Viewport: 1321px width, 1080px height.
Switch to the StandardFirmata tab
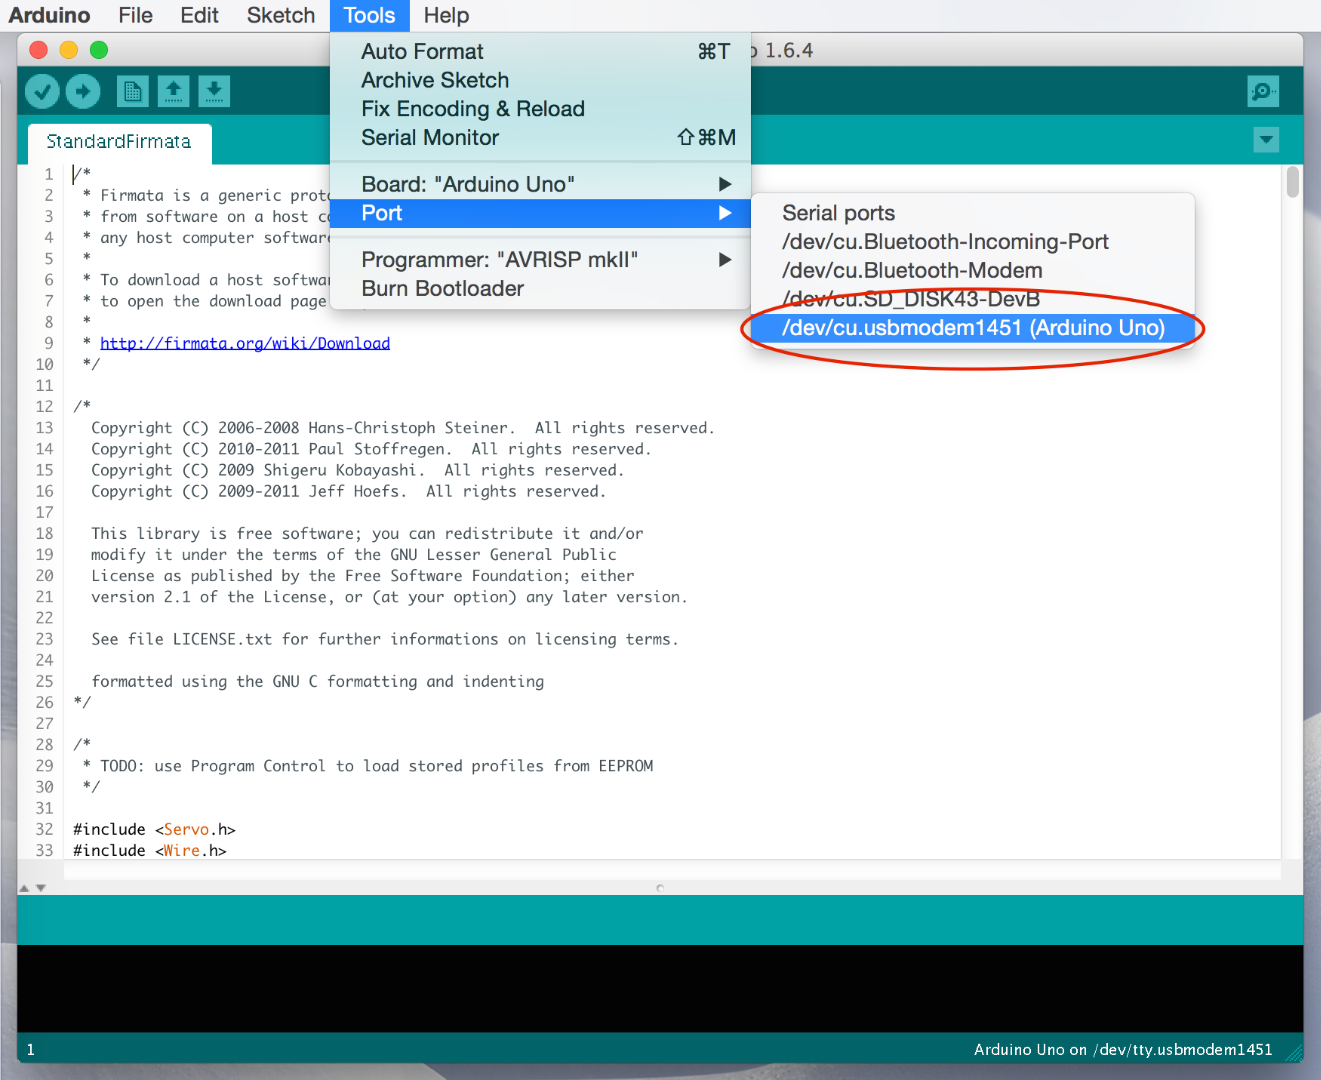[119, 143]
